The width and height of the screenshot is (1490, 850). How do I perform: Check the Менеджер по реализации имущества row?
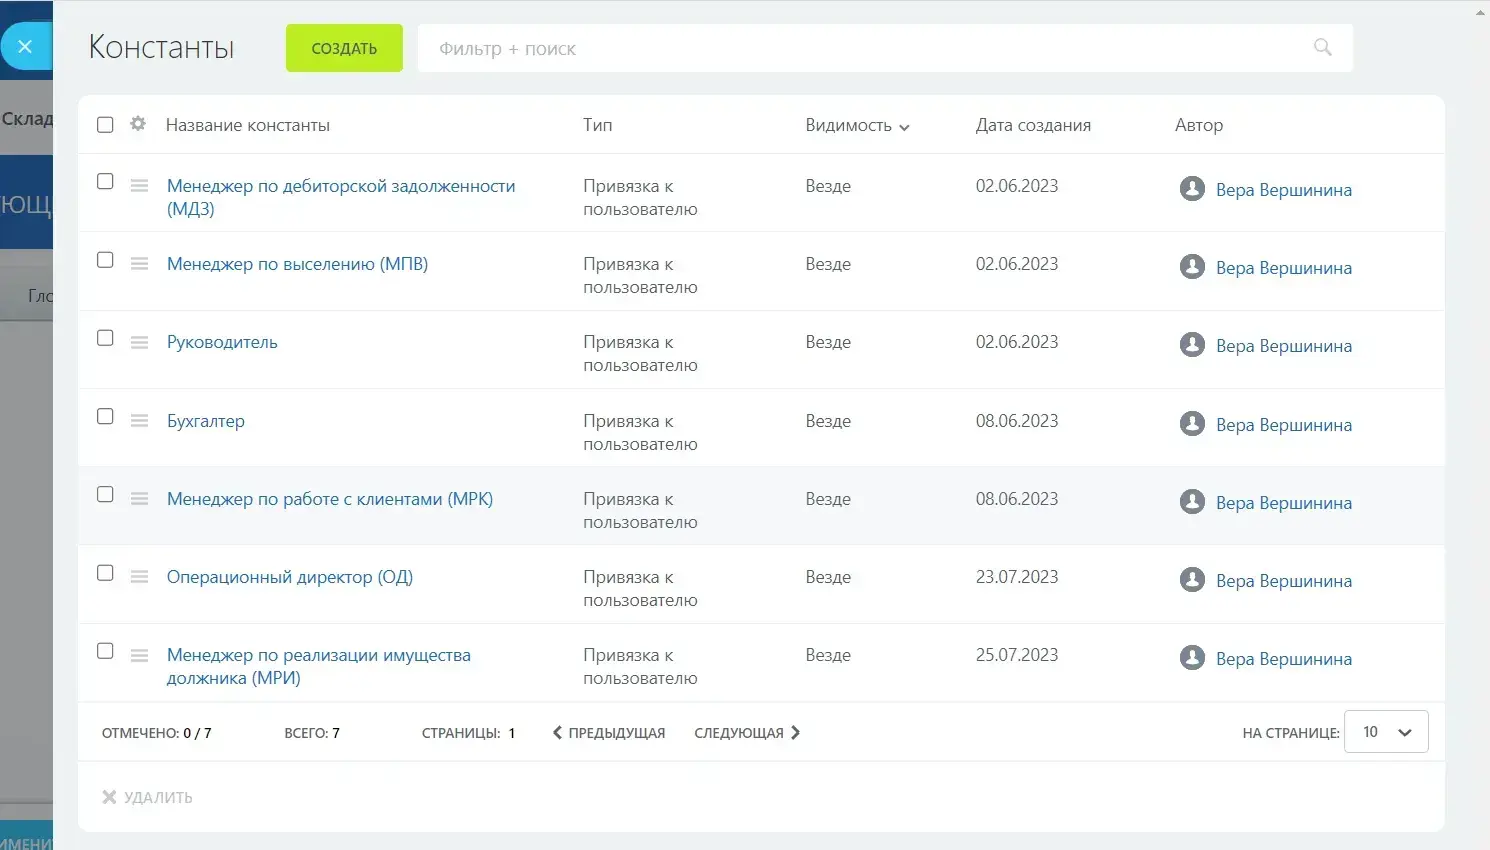tap(105, 651)
